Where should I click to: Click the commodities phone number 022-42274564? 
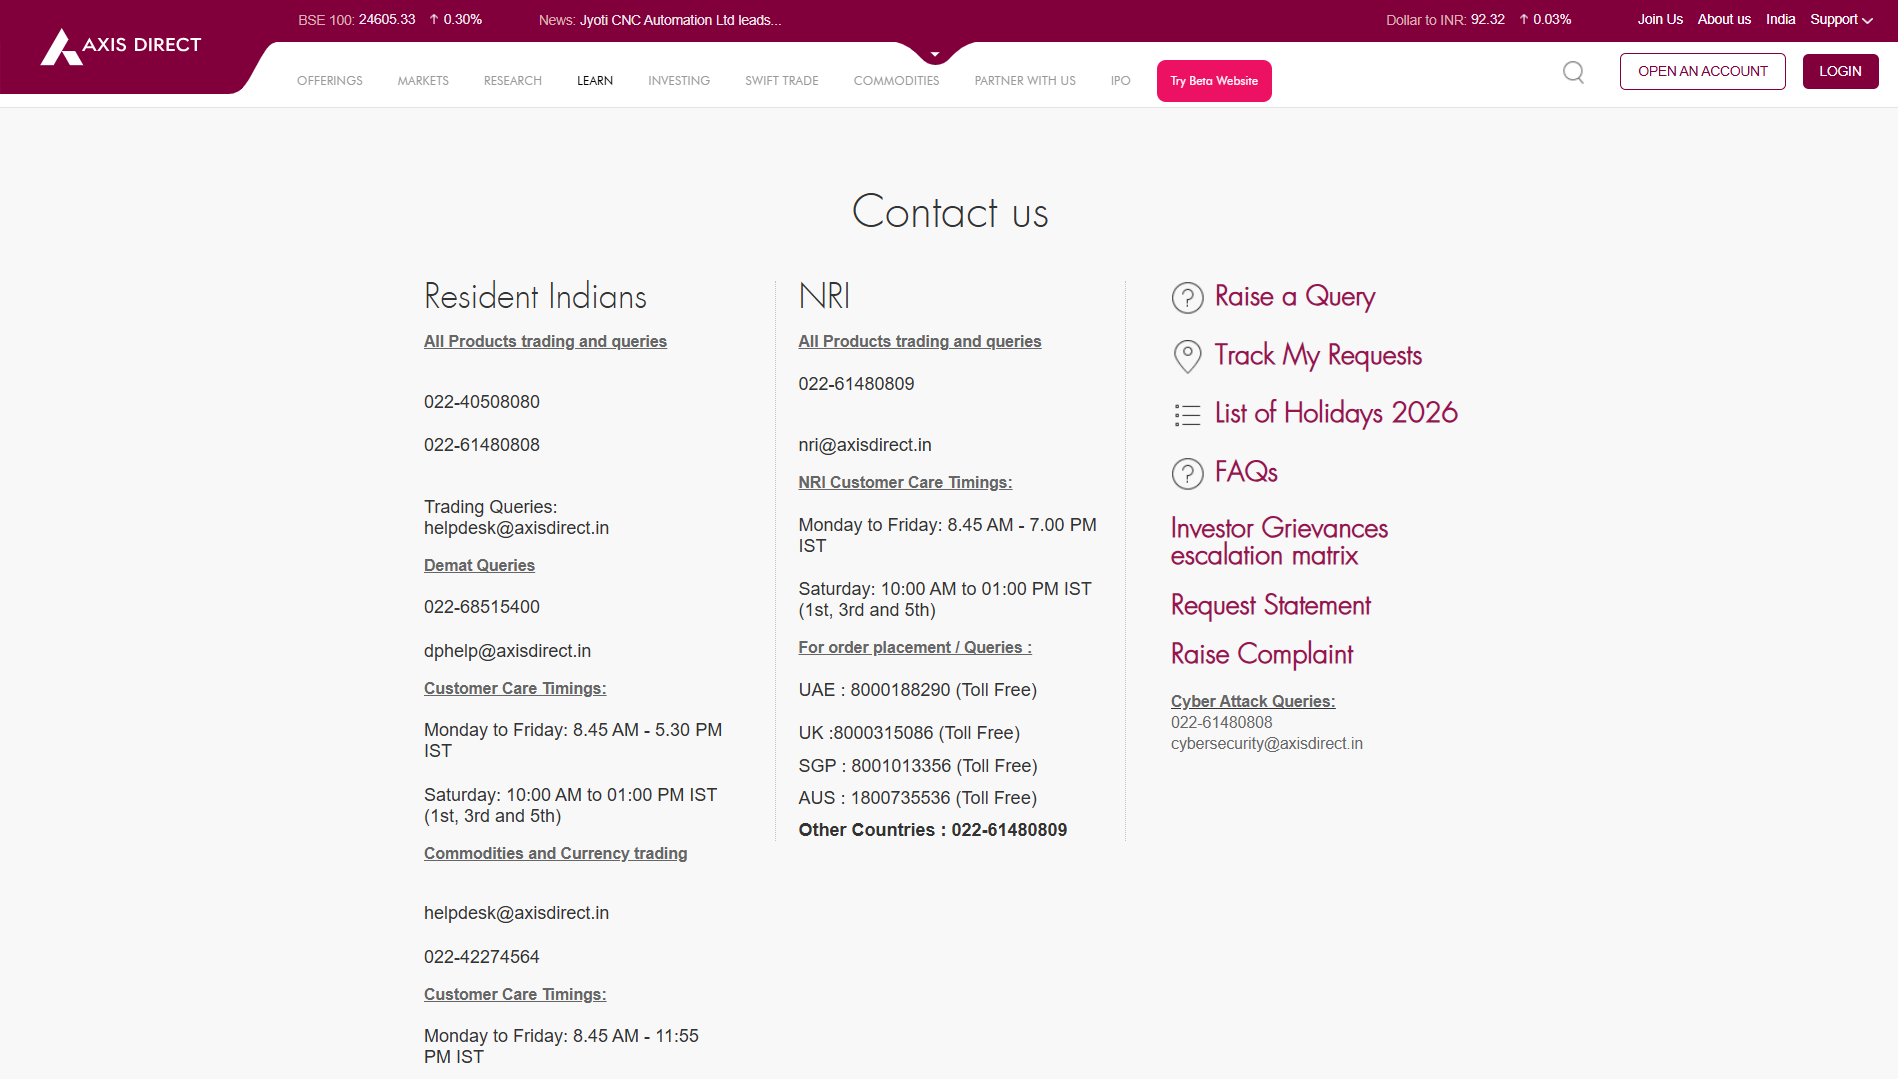pos(482,957)
